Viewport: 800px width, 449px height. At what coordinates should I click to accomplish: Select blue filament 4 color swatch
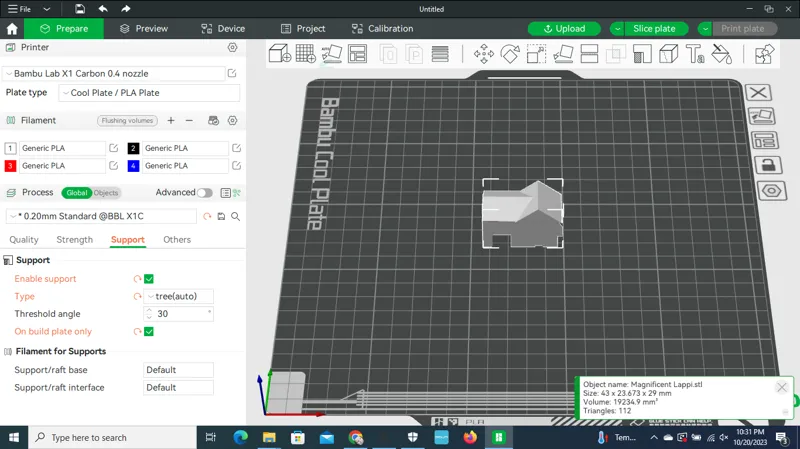133,166
